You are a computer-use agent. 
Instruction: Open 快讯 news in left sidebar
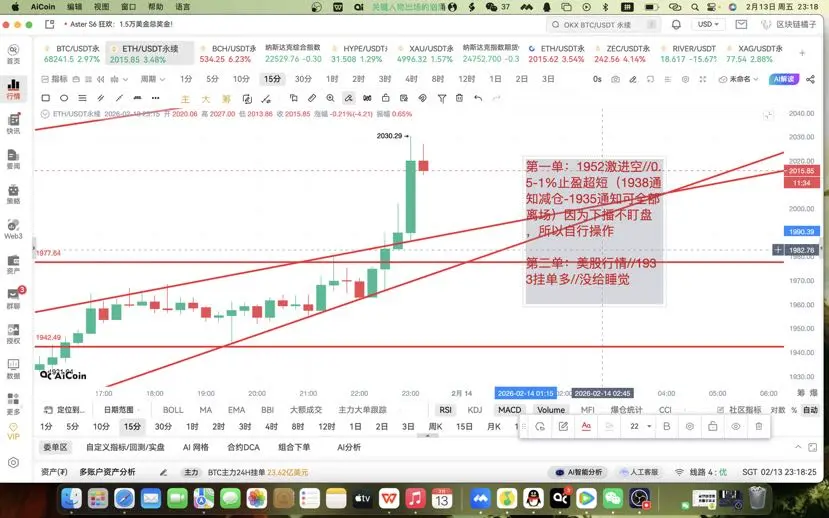pos(13,124)
